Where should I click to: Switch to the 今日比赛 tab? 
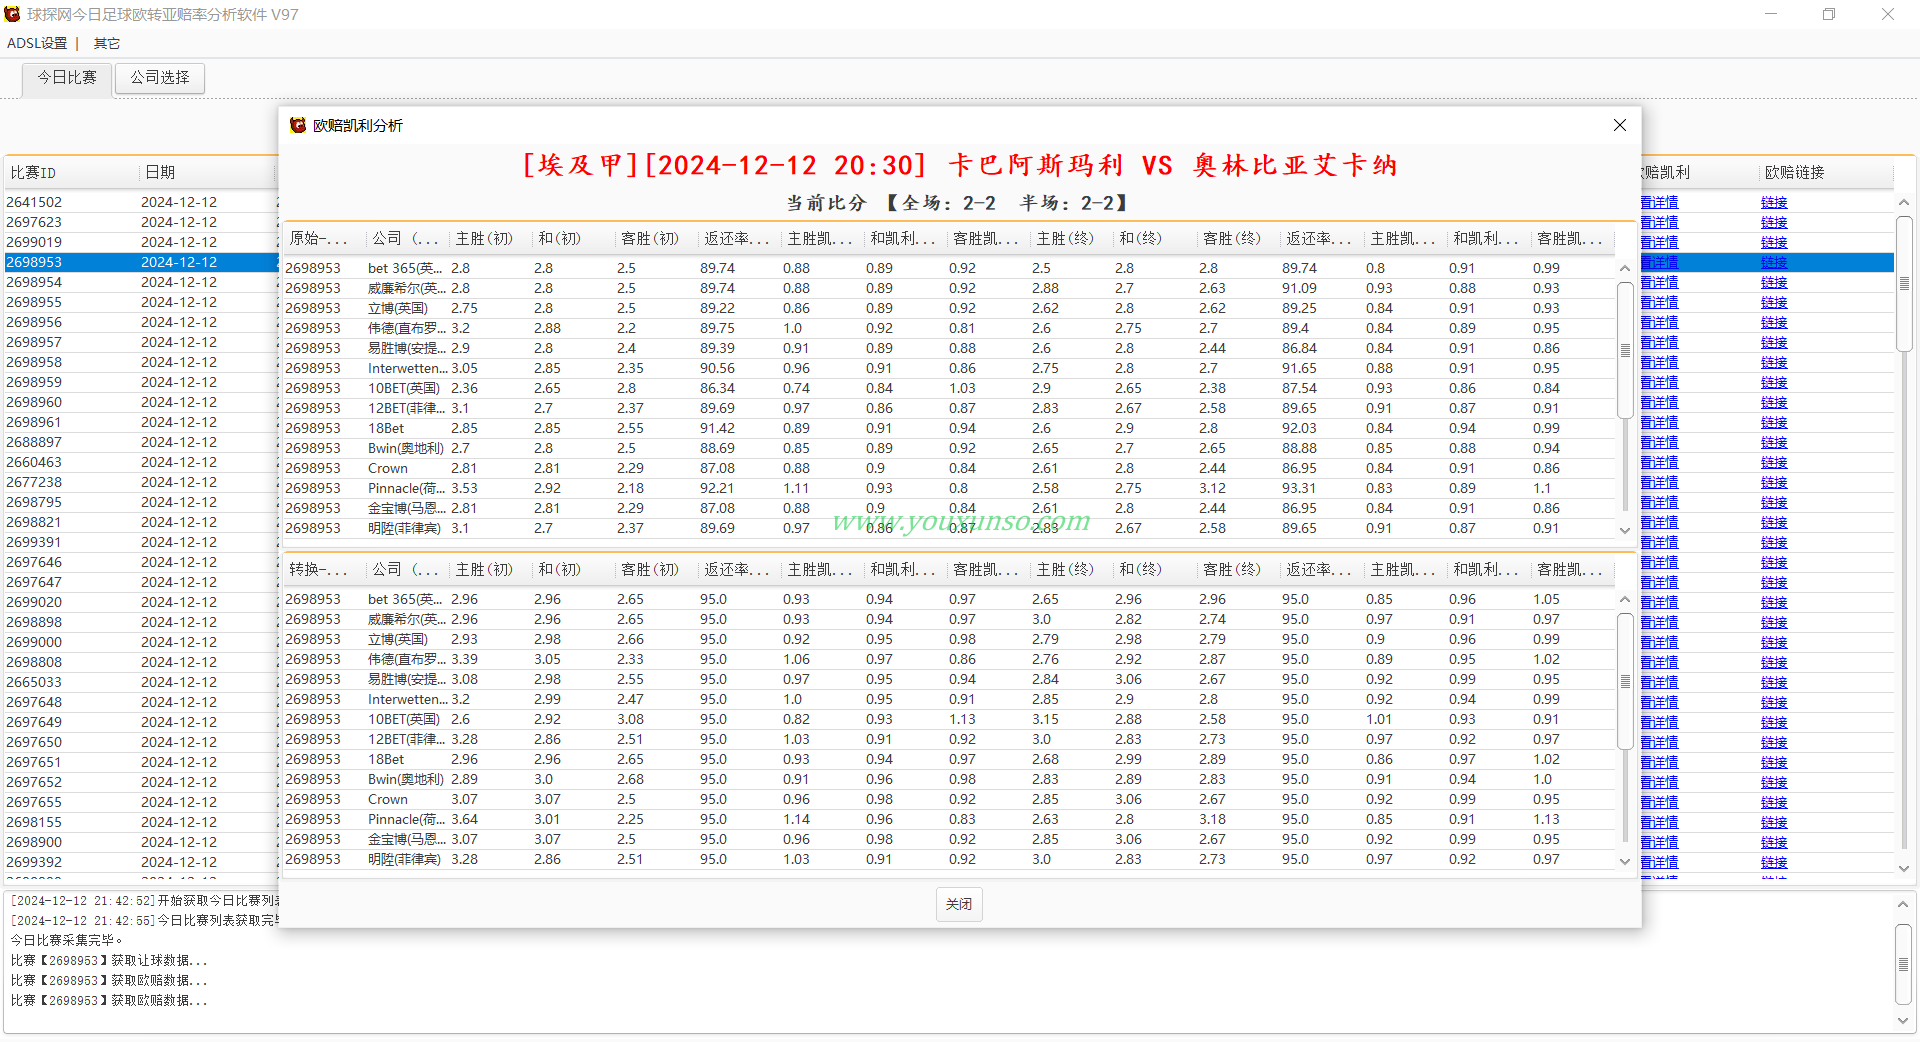(x=67, y=77)
